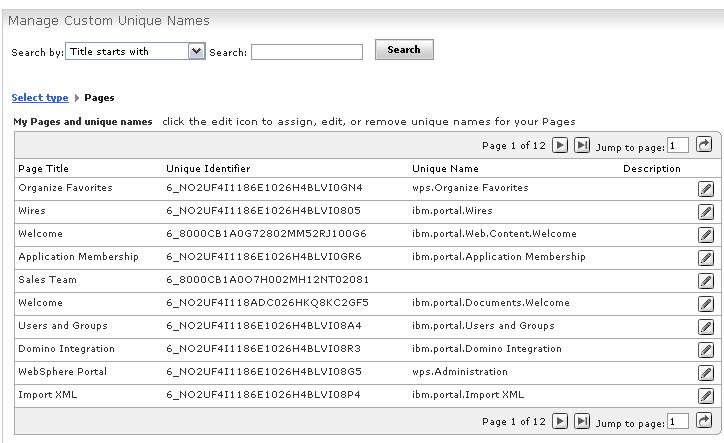Image resolution: width=724 pixels, height=443 pixels.
Task: Jump to last page from bottom pager
Action: pos(582,421)
